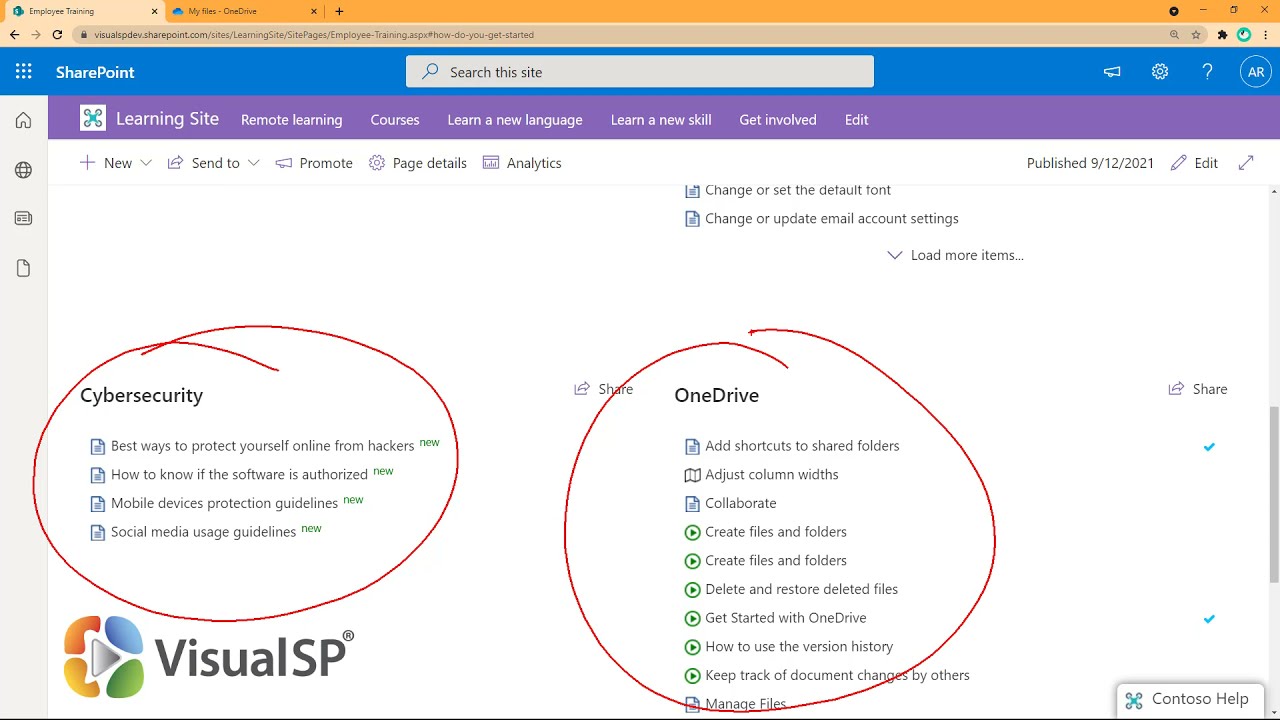Open the settings gear in SharePoint header
This screenshot has height=720, width=1280.
tap(1160, 72)
